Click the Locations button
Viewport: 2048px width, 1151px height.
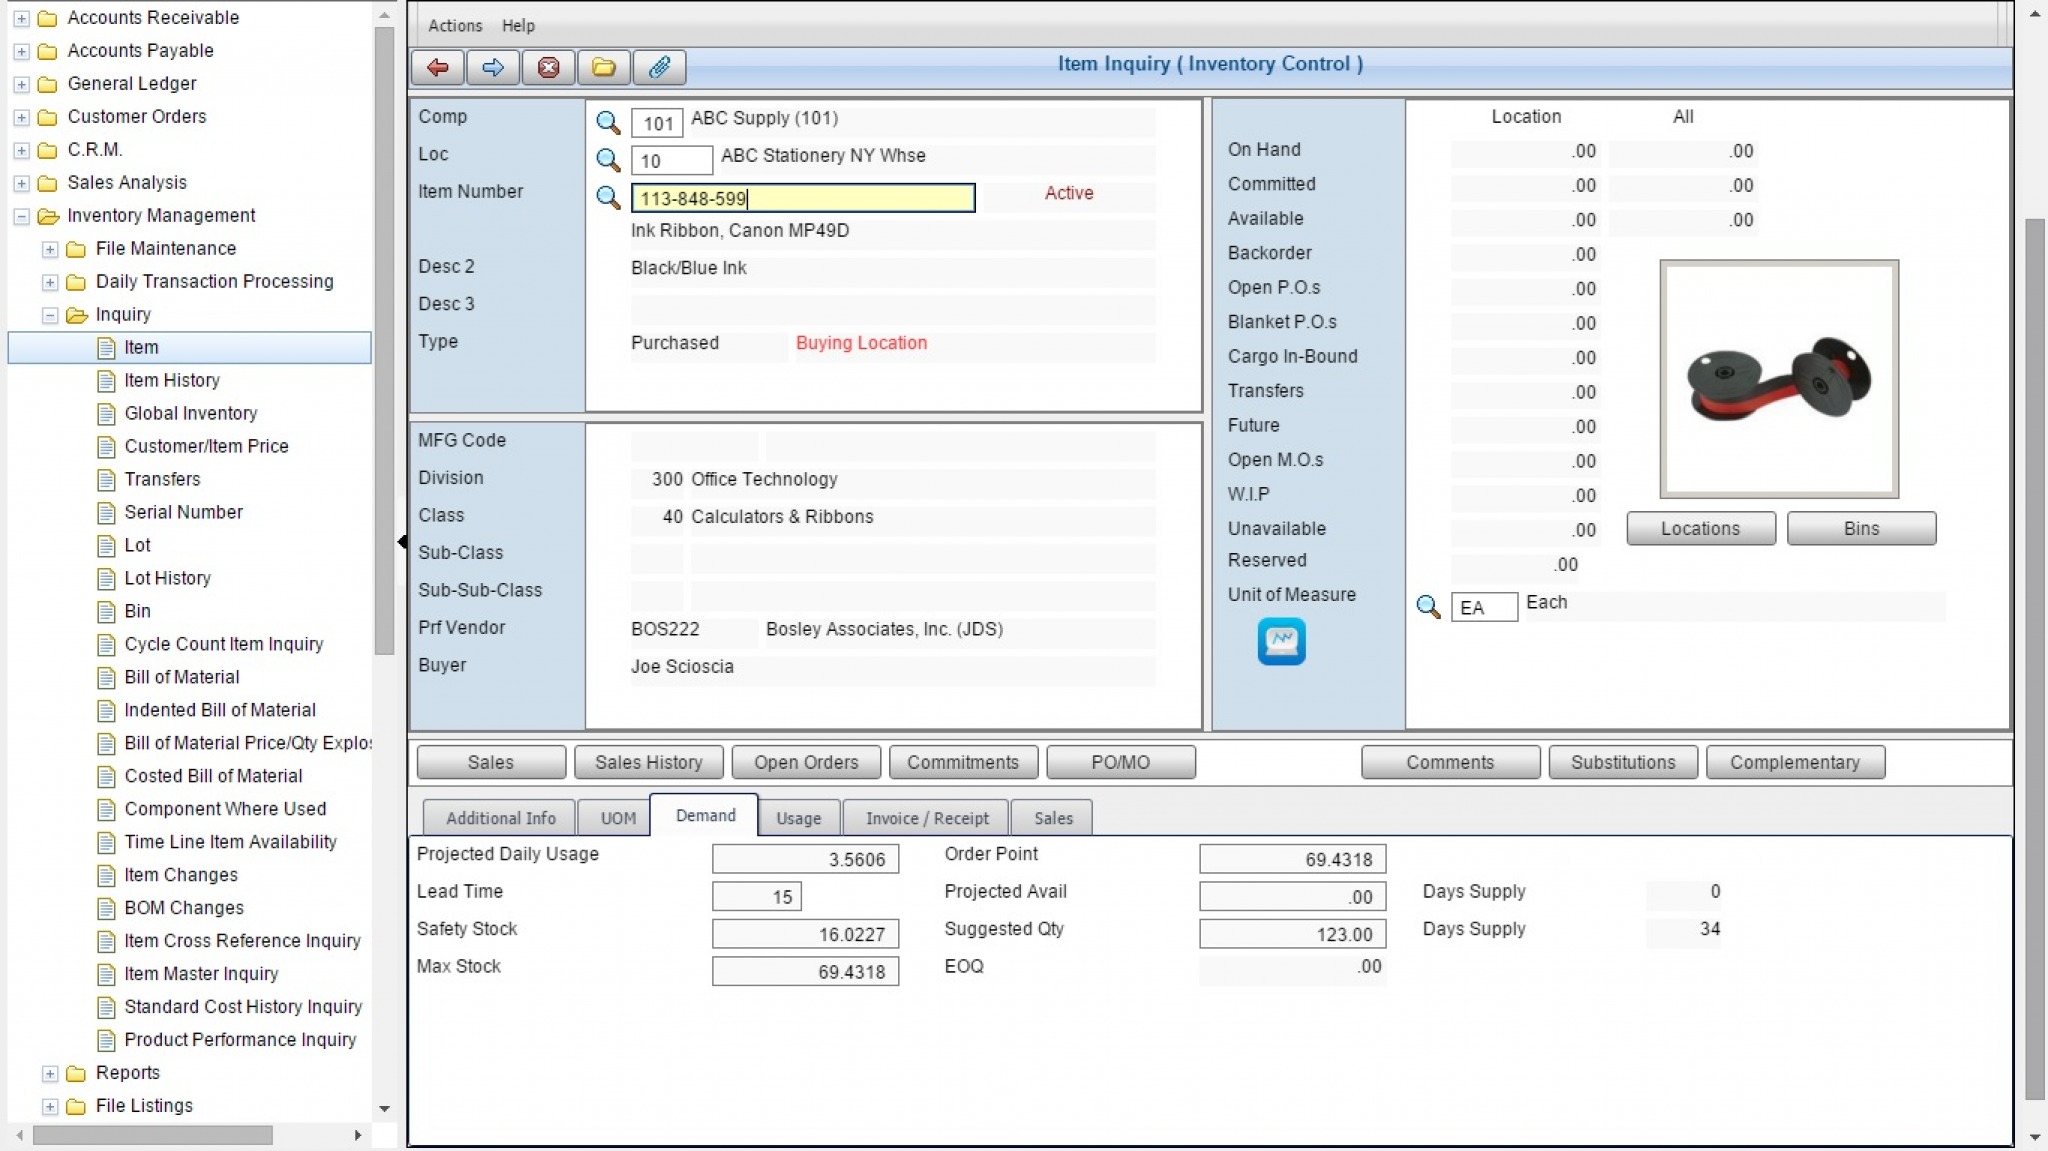pyautogui.click(x=1699, y=528)
